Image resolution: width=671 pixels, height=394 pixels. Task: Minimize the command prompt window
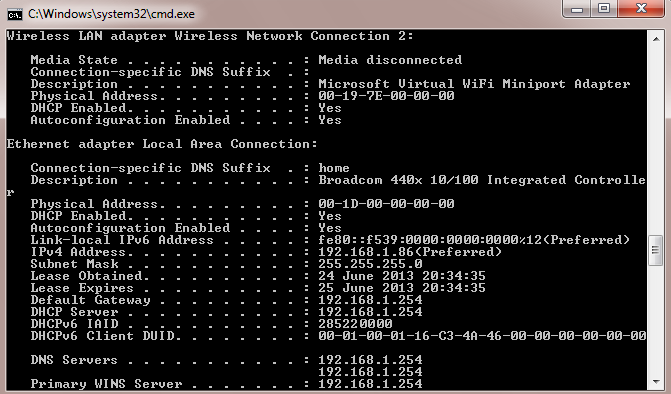pyautogui.click(x=577, y=8)
